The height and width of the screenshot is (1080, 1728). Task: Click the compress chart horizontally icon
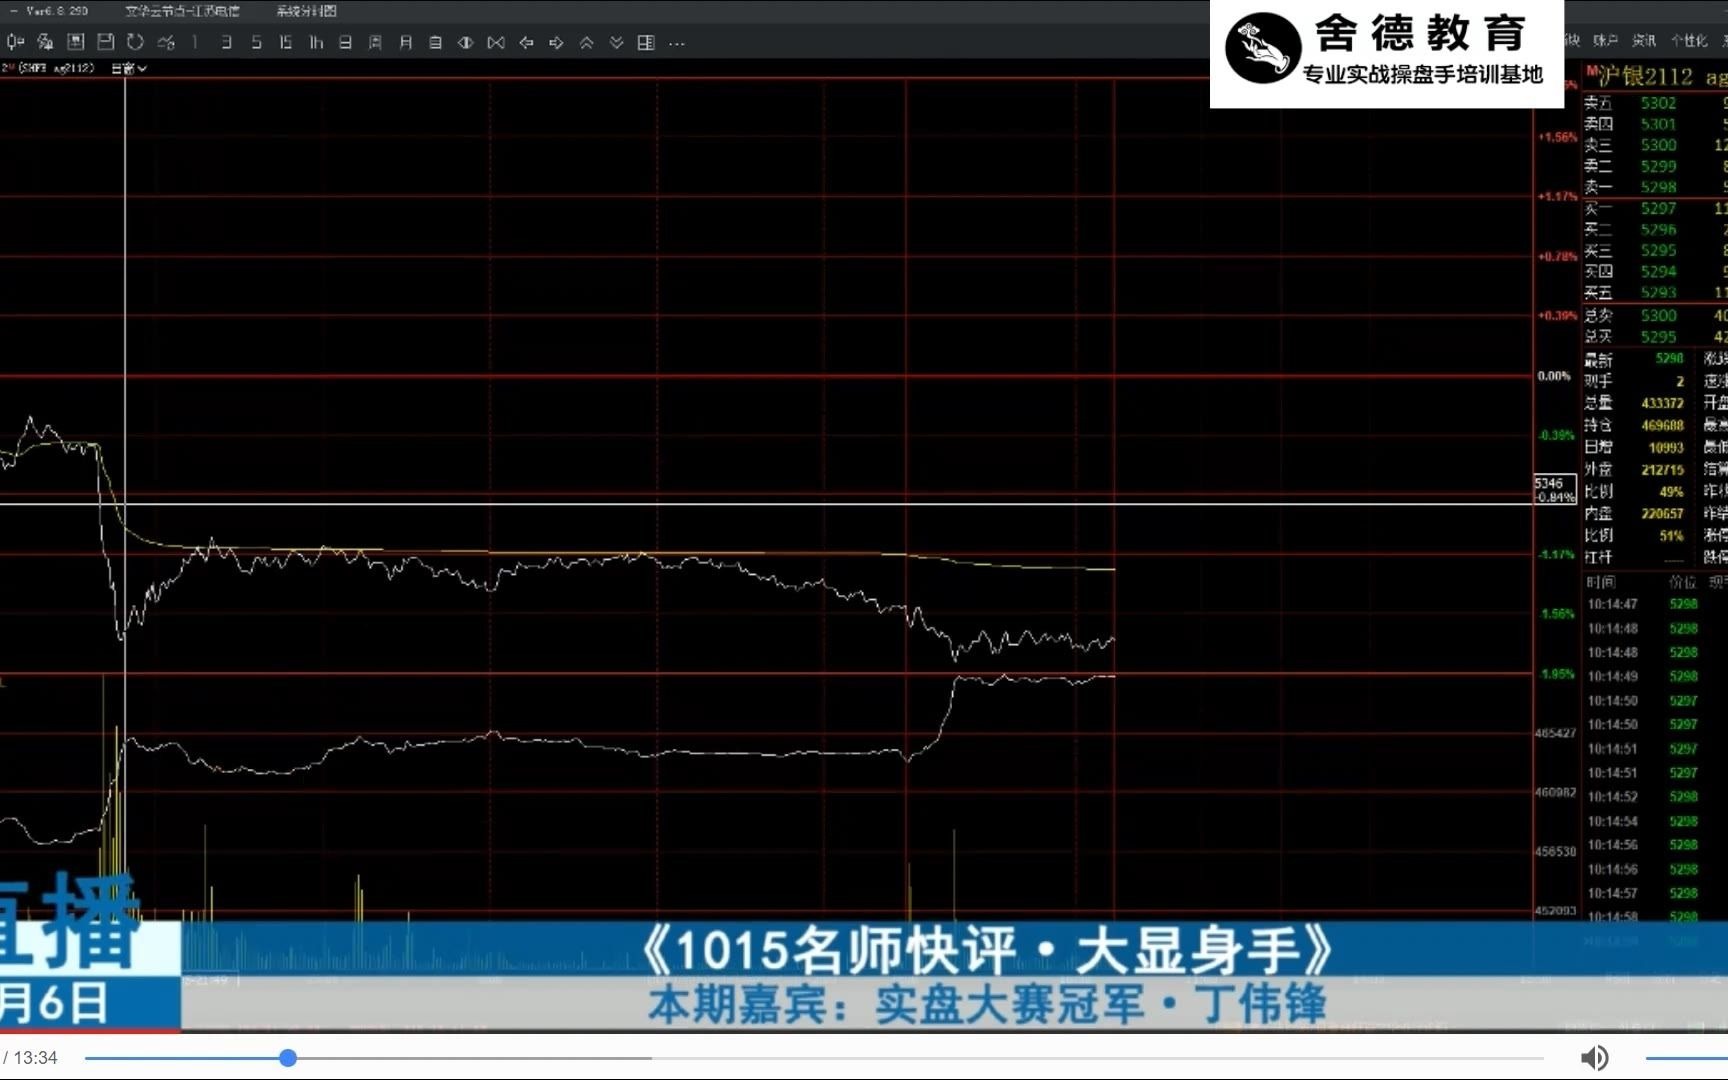(465, 42)
